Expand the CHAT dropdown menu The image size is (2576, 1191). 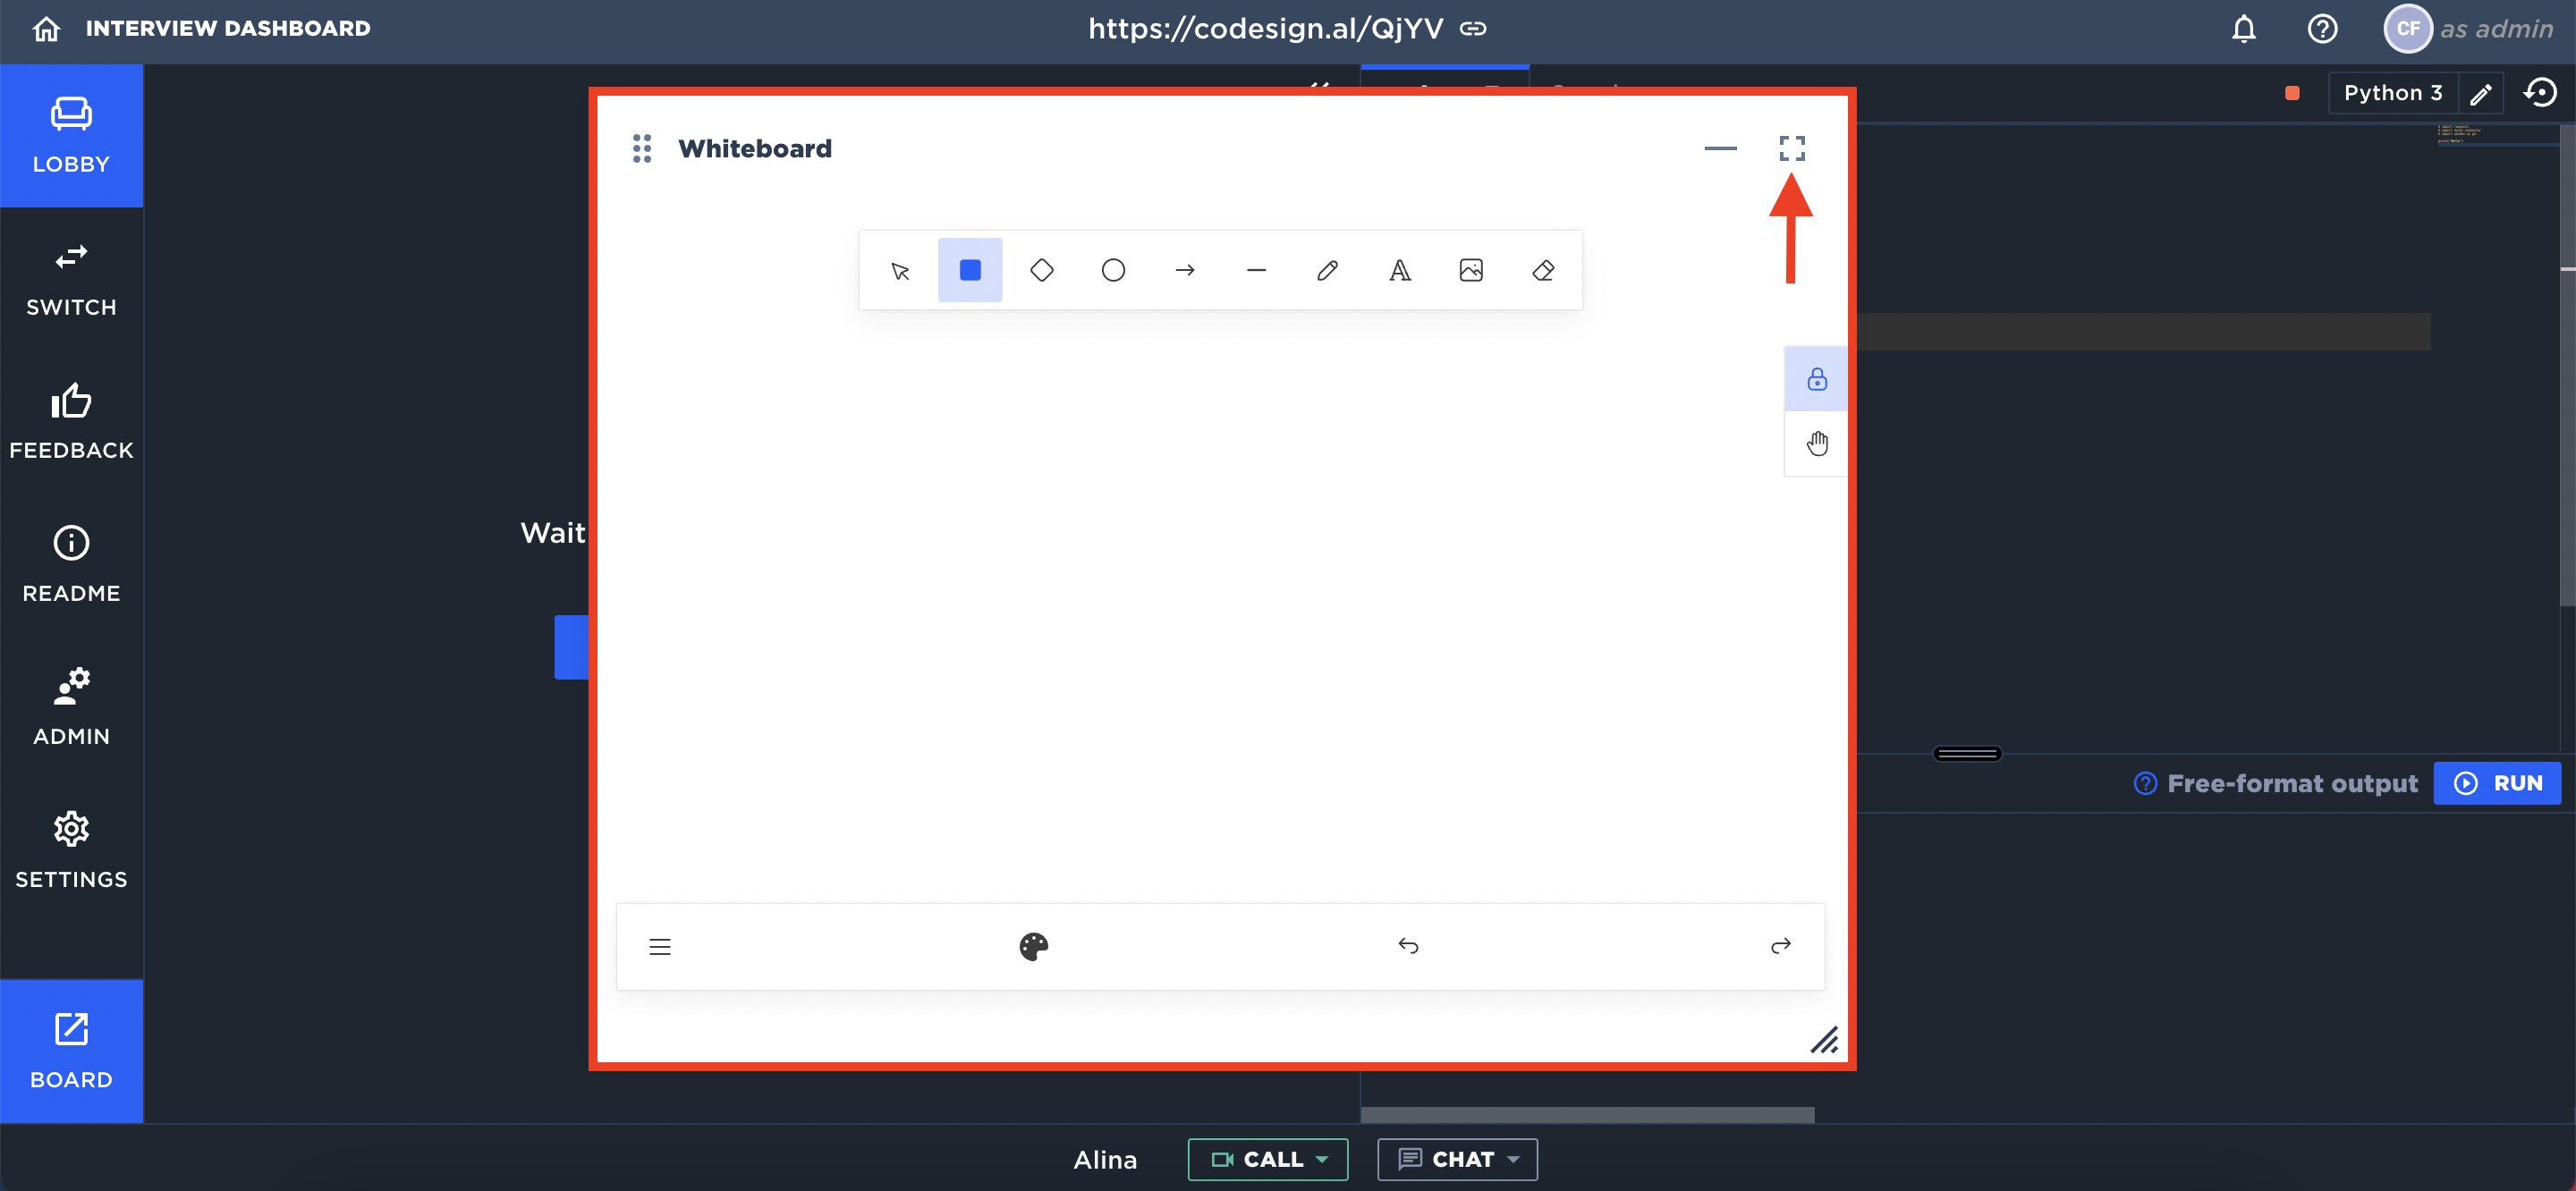1456,1159
